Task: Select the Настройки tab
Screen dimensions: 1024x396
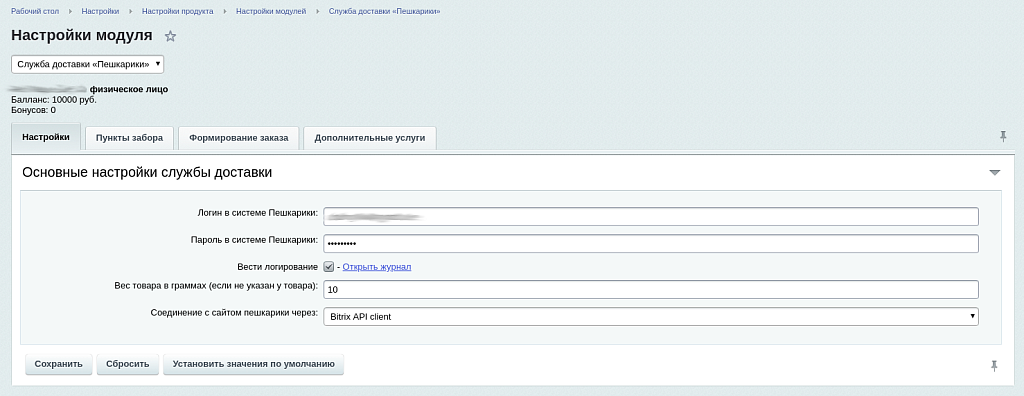Action: pyautogui.click(x=46, y=137)
